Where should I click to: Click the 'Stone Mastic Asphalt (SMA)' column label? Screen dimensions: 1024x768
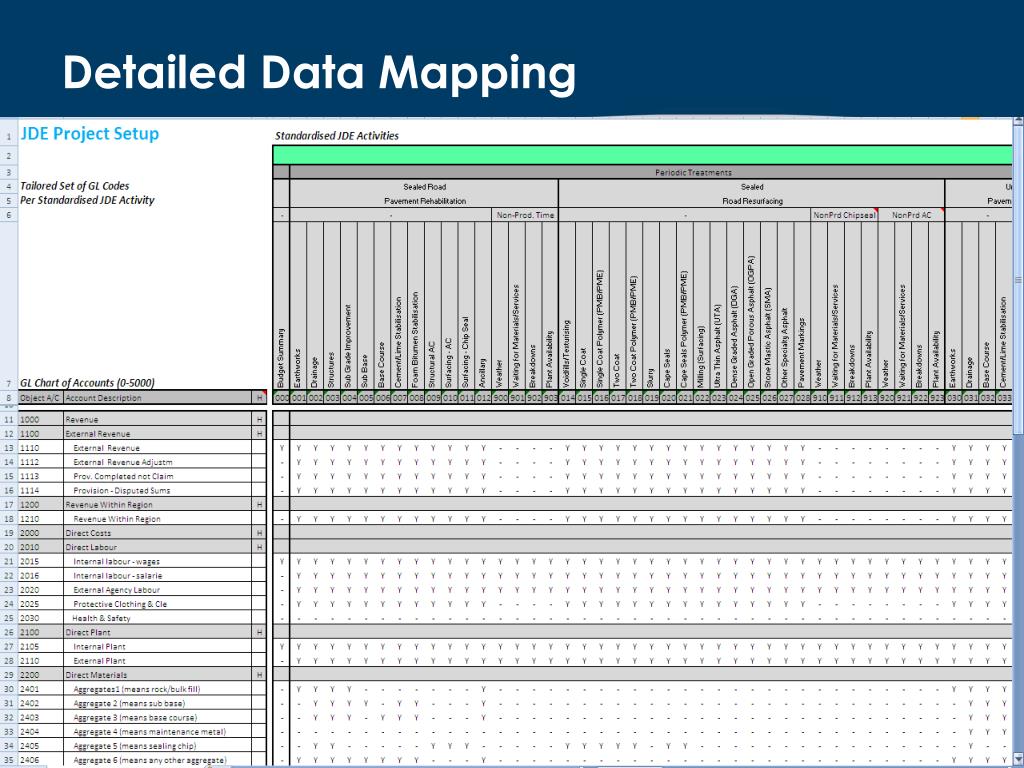click(x=767, y=338)
